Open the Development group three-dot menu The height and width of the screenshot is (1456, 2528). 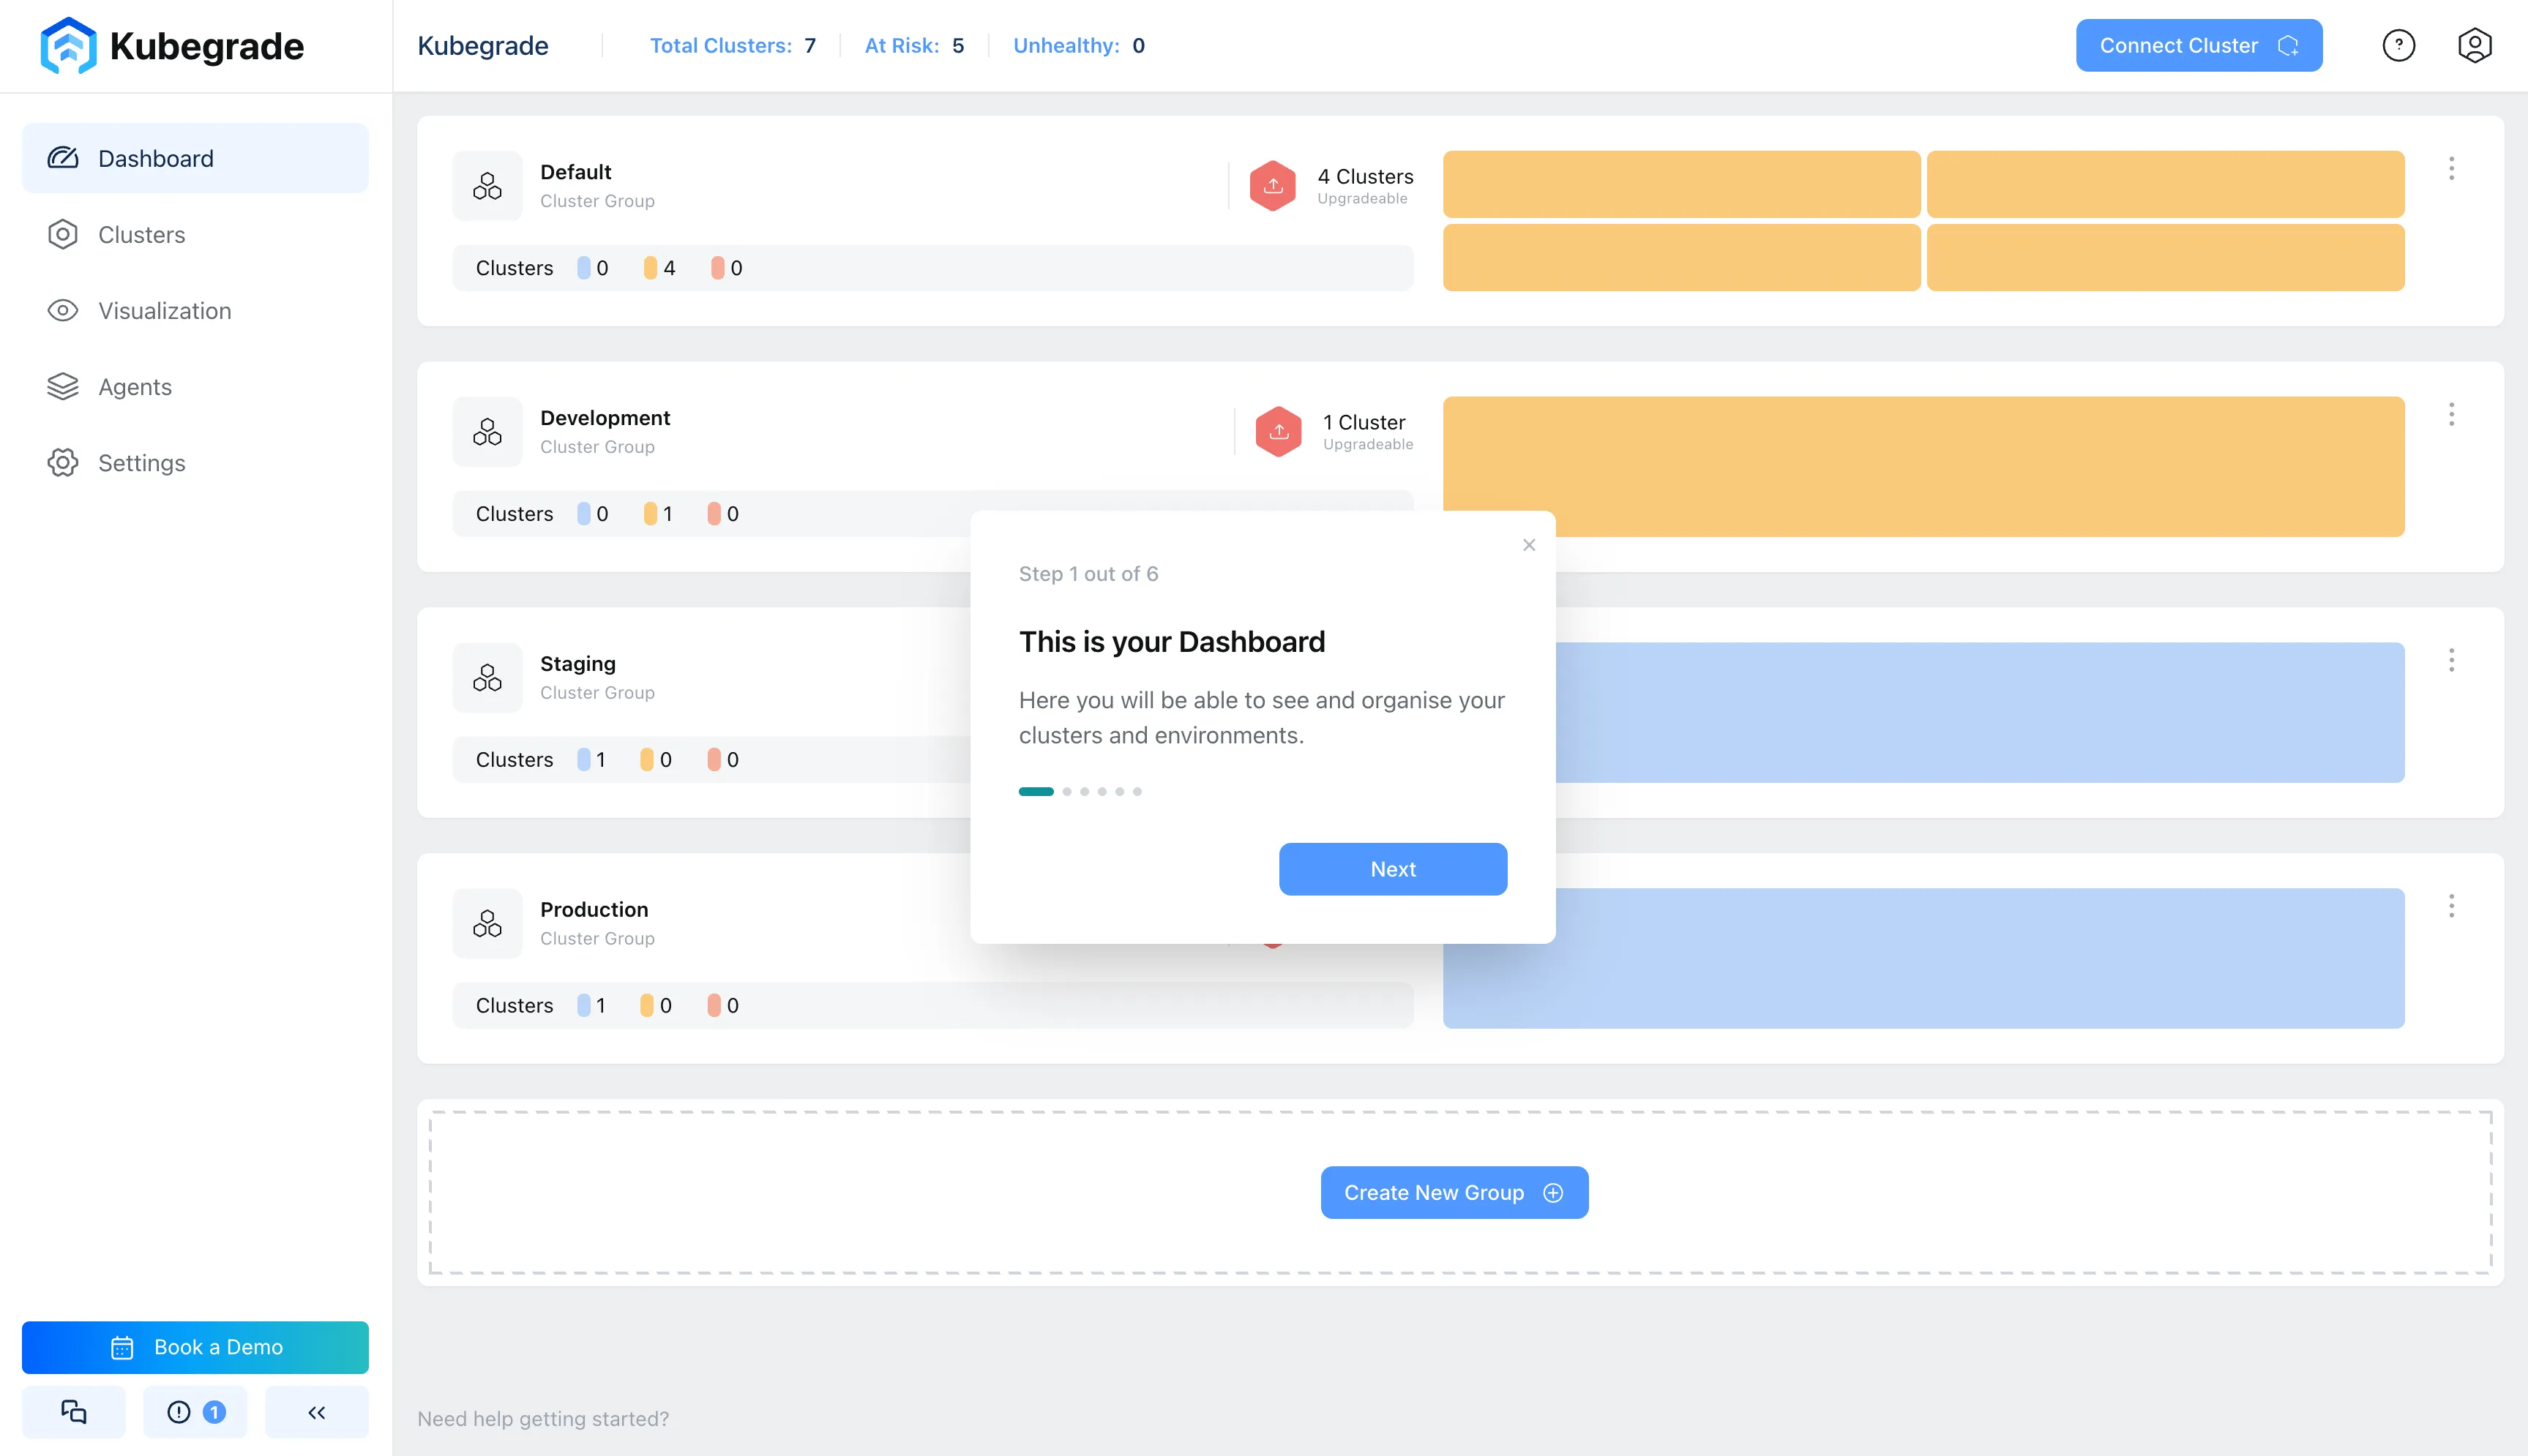tap(2451, 414)
